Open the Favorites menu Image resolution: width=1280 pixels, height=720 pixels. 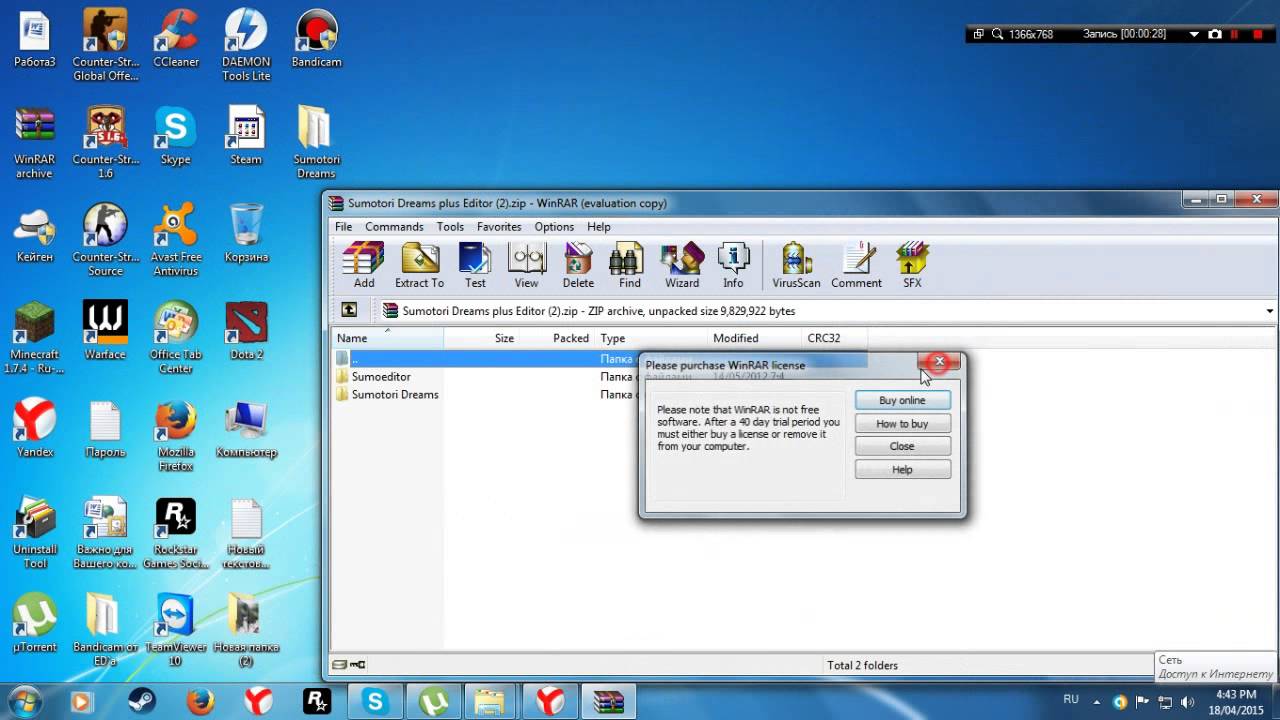pos(499,227)
